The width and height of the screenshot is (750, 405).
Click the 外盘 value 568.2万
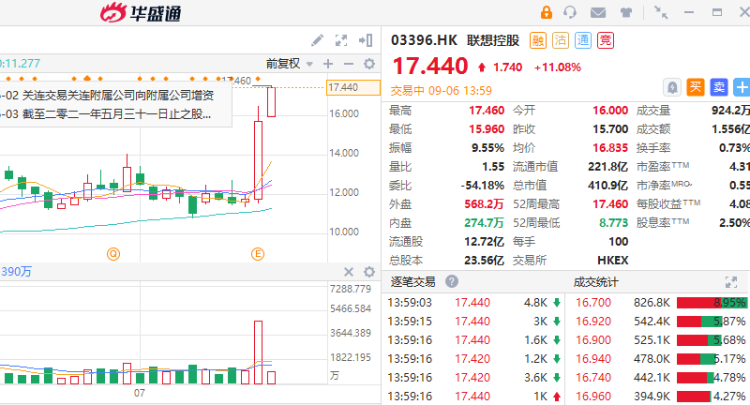[484, 204]
